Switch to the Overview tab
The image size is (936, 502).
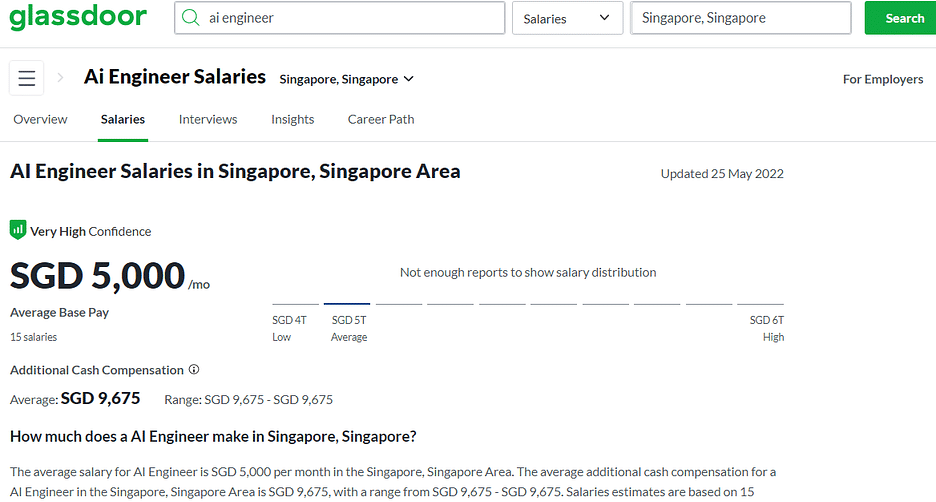click(41, 119)
